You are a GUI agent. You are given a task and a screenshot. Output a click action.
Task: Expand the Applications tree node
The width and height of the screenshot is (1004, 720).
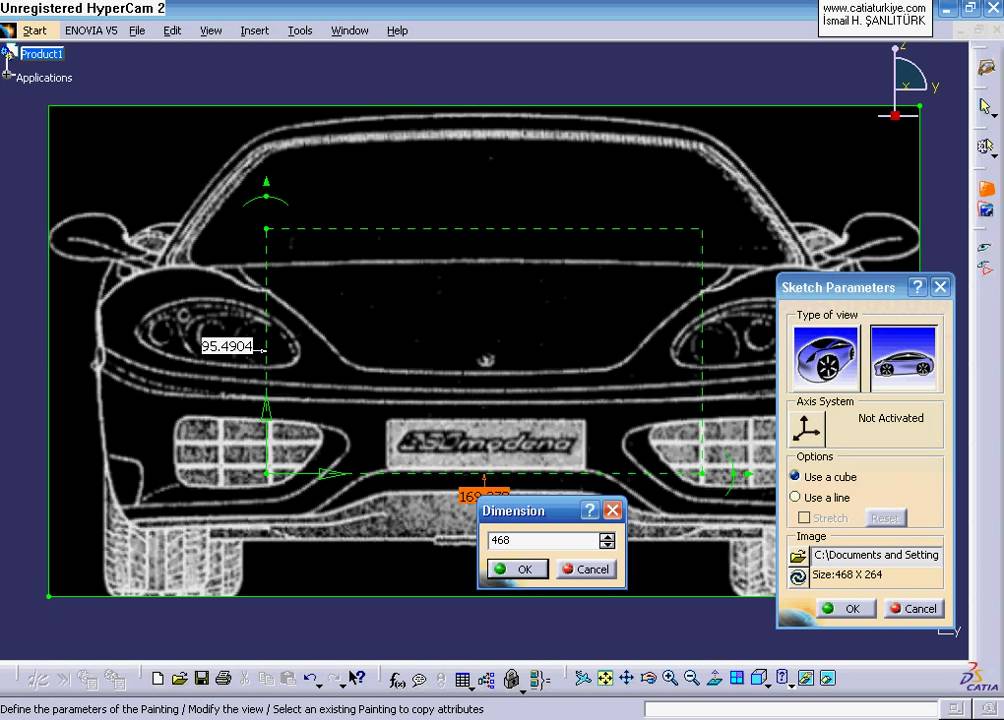tap(6, 75)
